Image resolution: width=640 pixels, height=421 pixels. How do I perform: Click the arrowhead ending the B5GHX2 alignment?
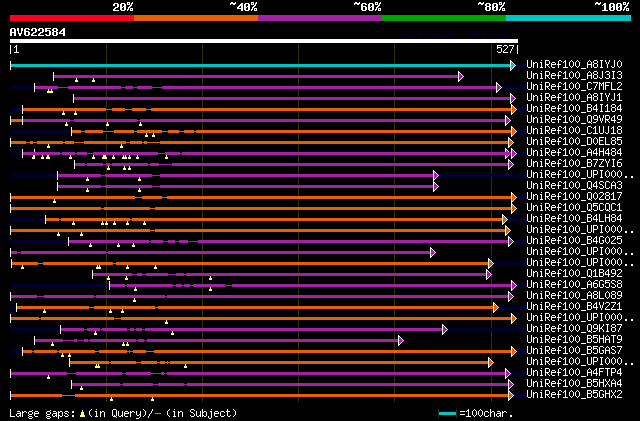pos(511,396)
